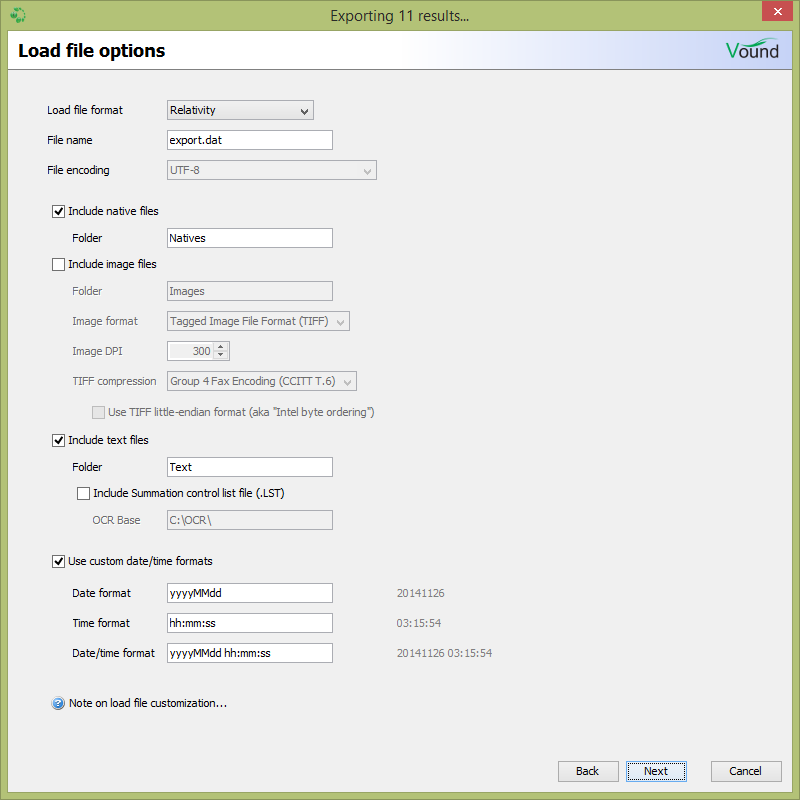Select the export.dat file name field
800x800 pixels.
coord(249,140)
